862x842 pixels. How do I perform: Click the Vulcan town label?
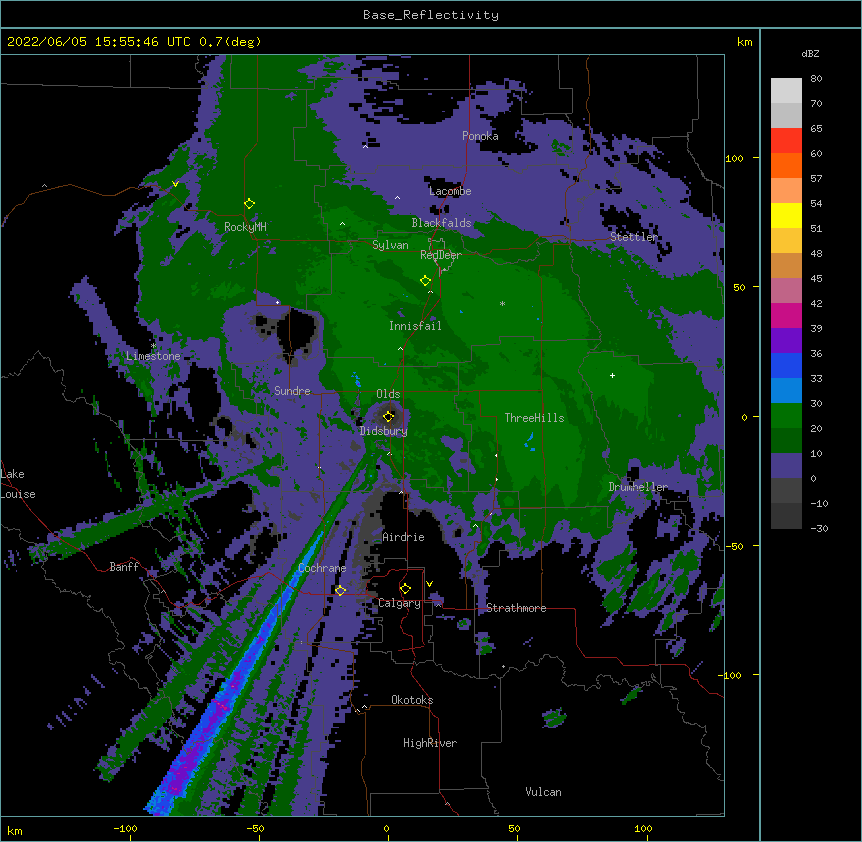(543, 792)
